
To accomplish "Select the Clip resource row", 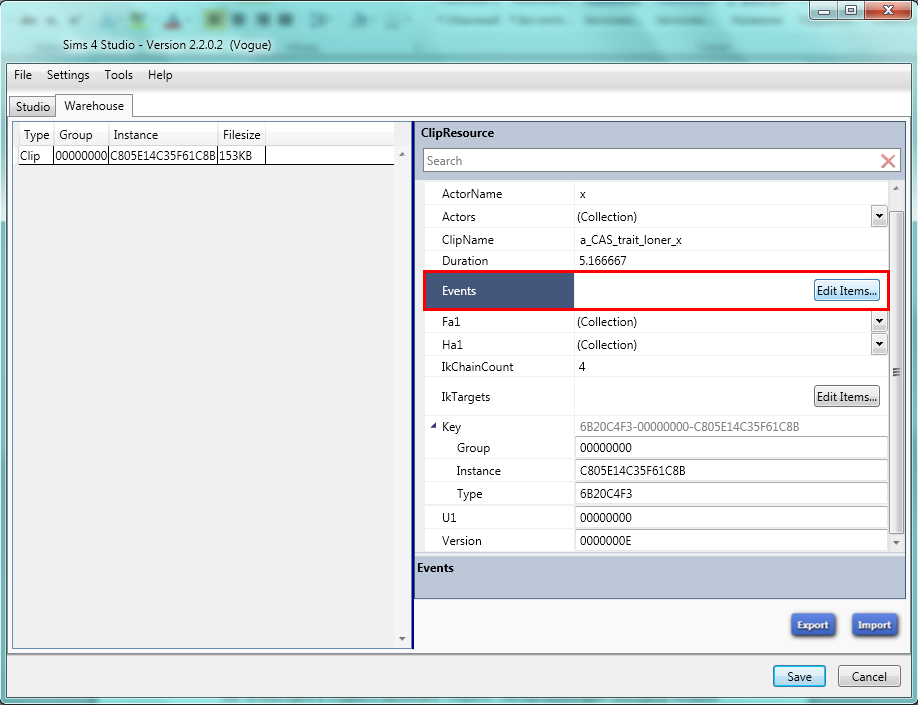I will tap(140, 156).
